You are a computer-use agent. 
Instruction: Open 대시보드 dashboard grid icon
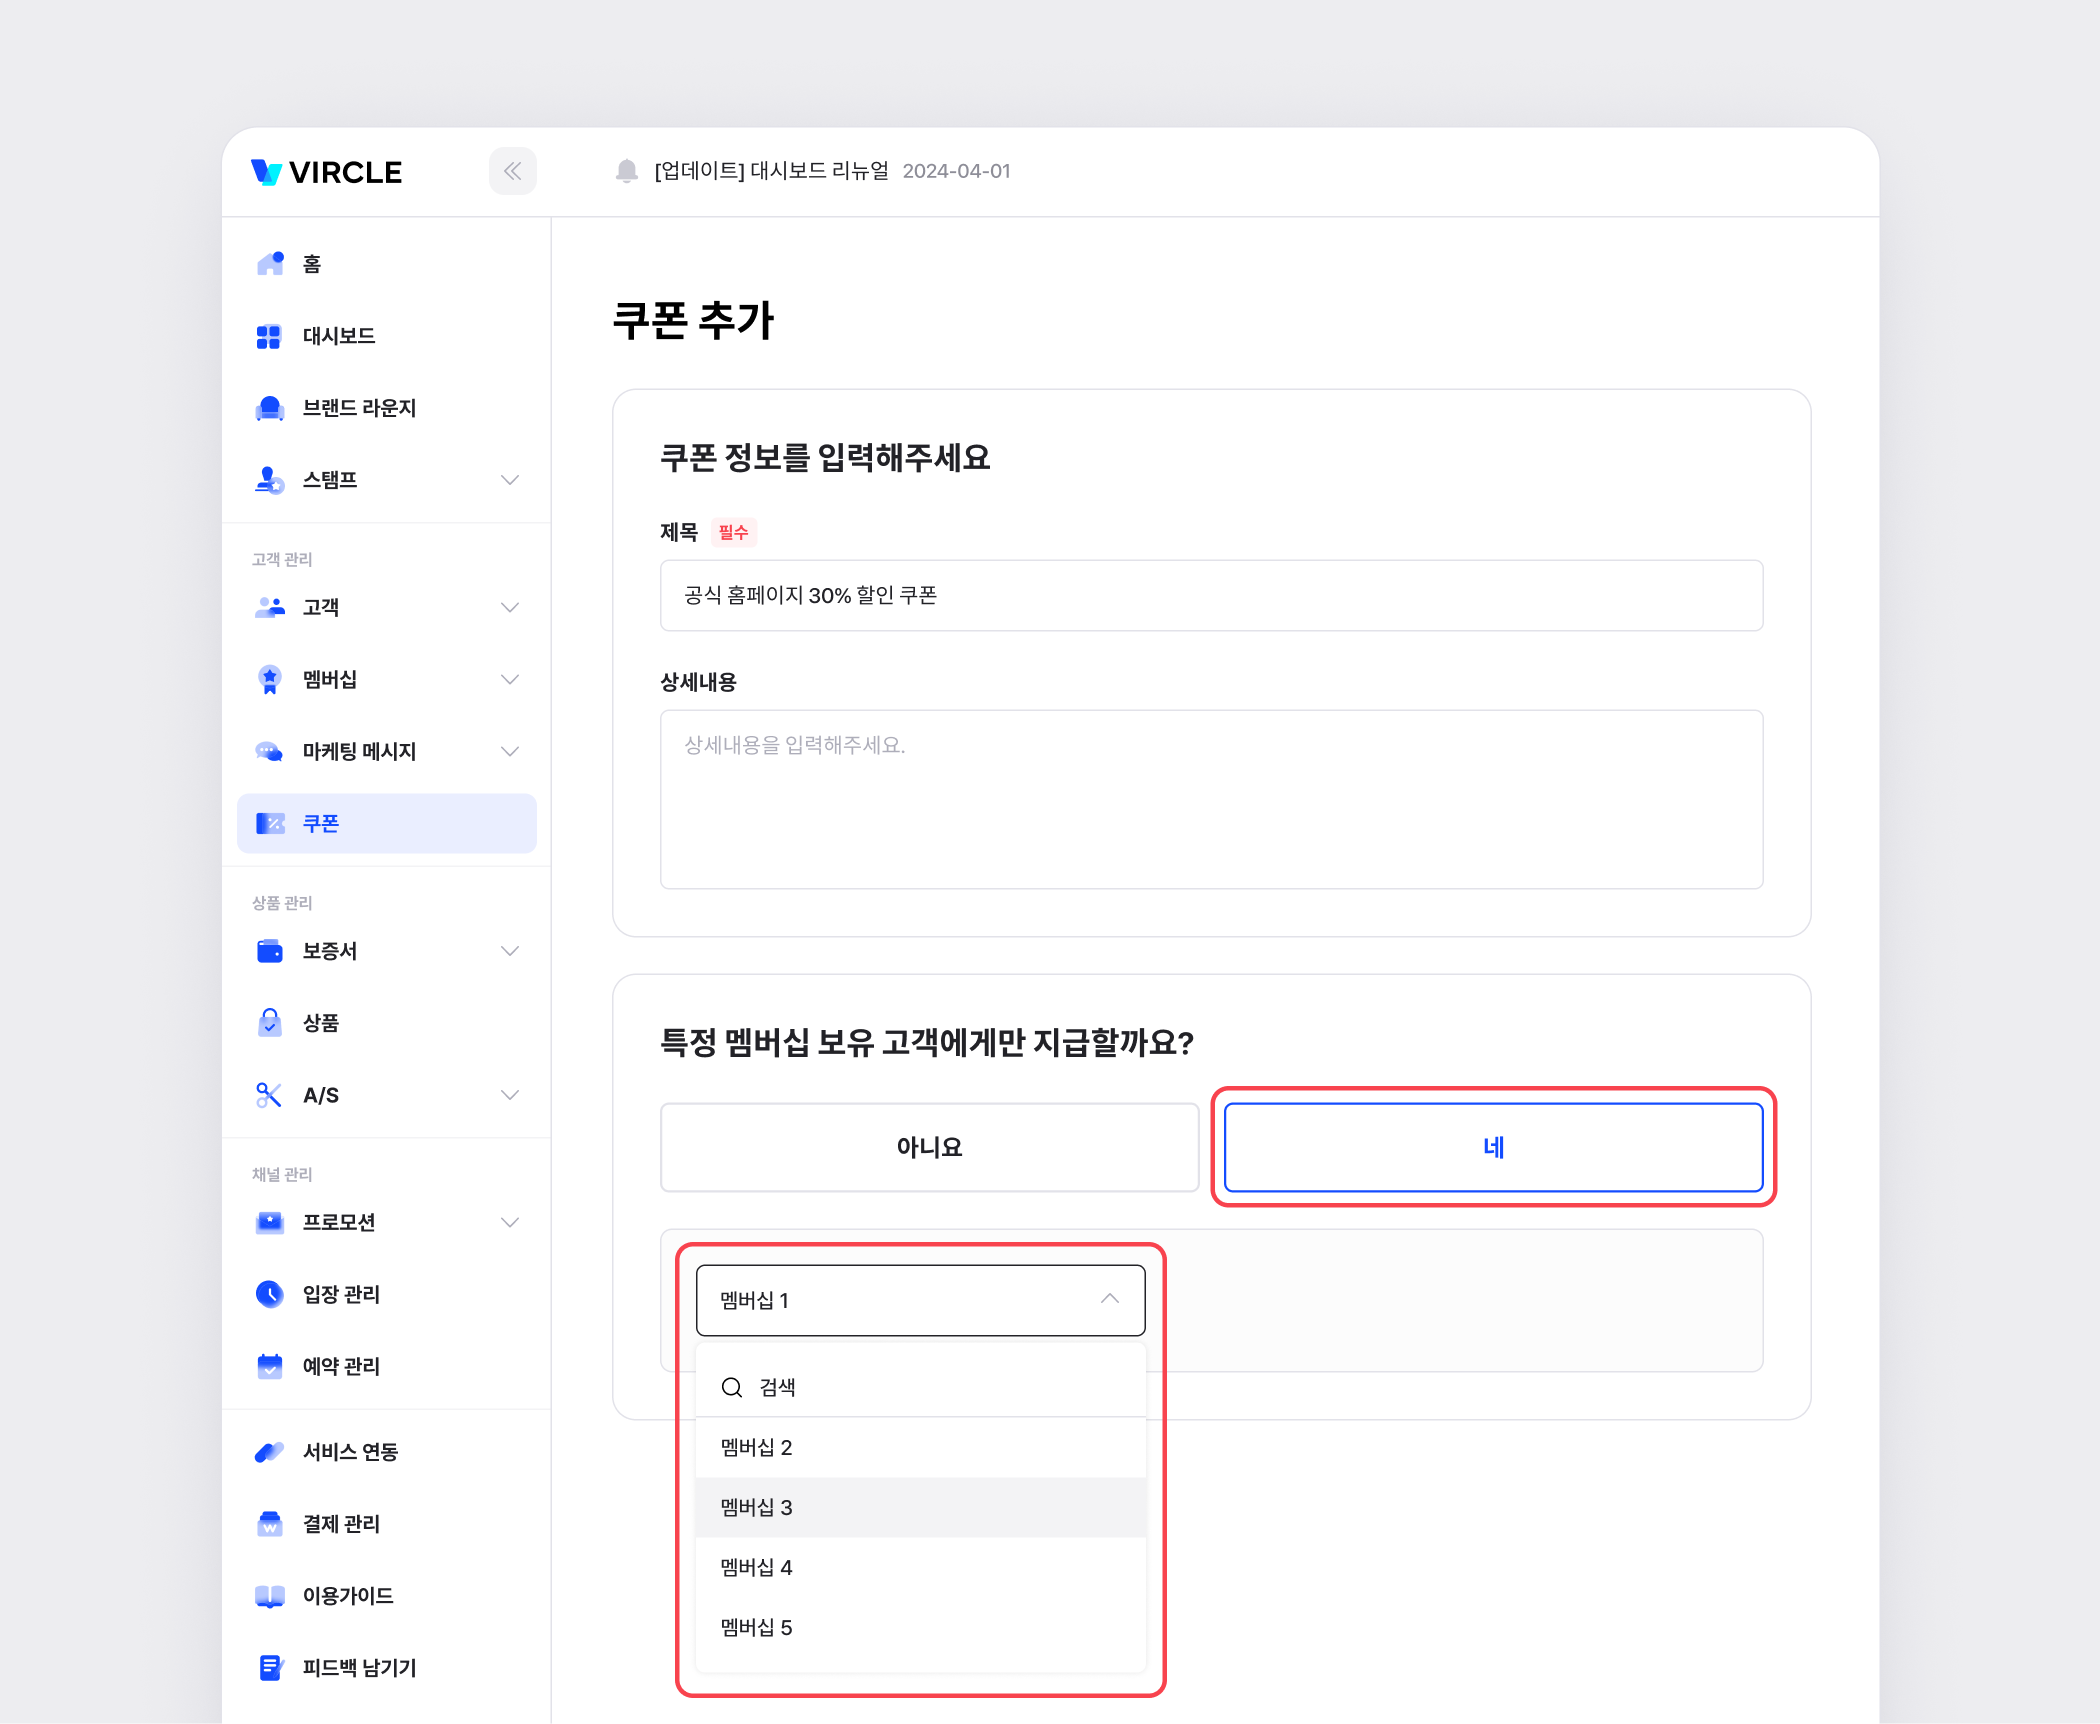(269, 336)
